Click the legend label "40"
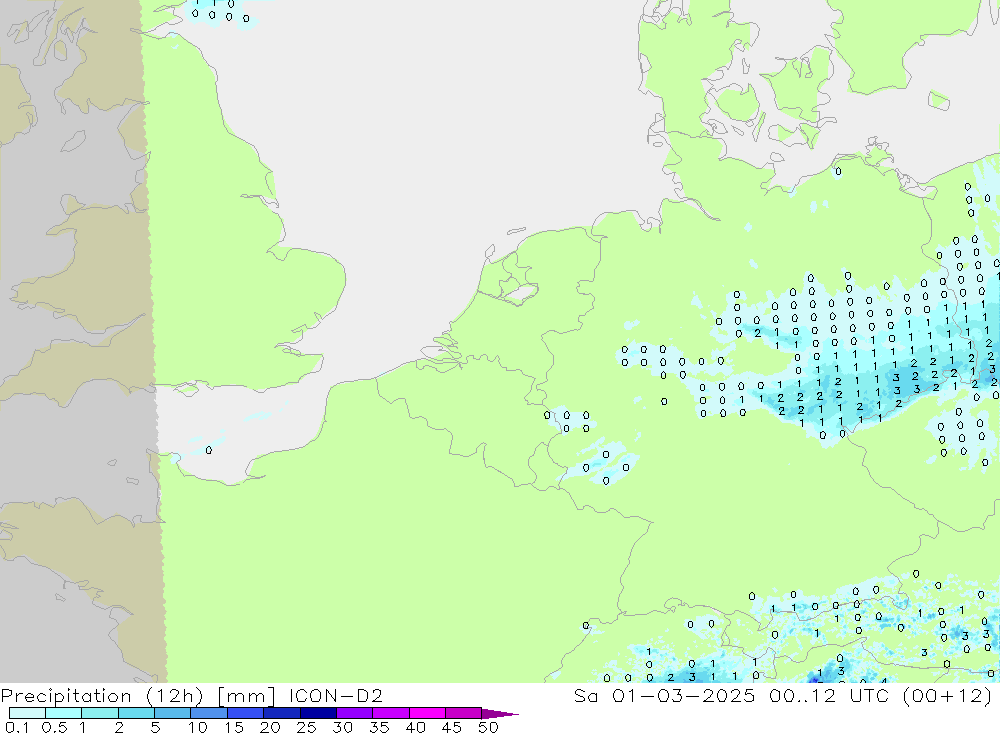 tap(415, 727)
